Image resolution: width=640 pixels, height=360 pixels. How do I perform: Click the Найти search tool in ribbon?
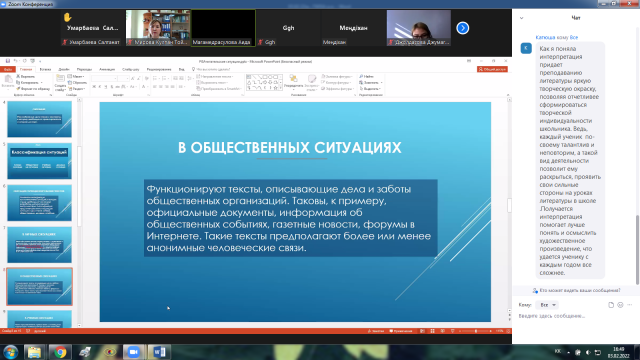tap(367, 76)
